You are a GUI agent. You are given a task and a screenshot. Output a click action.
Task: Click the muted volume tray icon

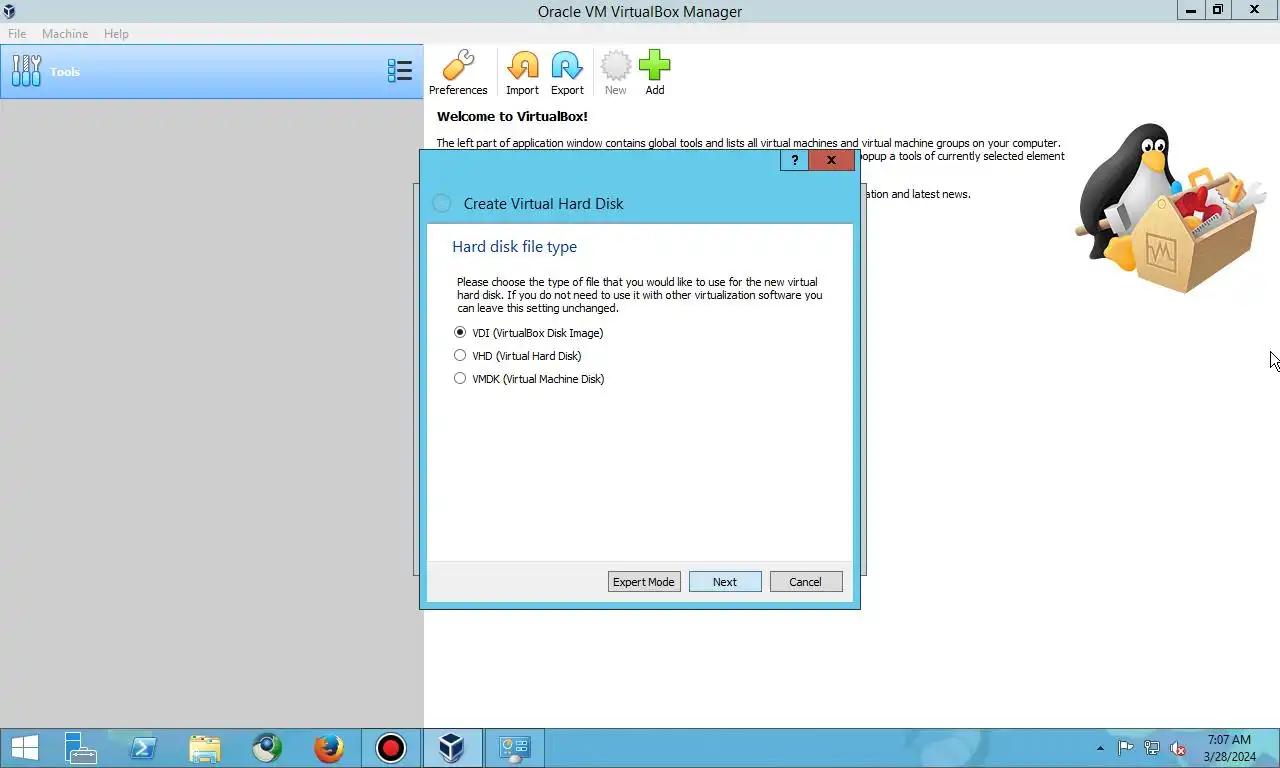pos(1178,748)
